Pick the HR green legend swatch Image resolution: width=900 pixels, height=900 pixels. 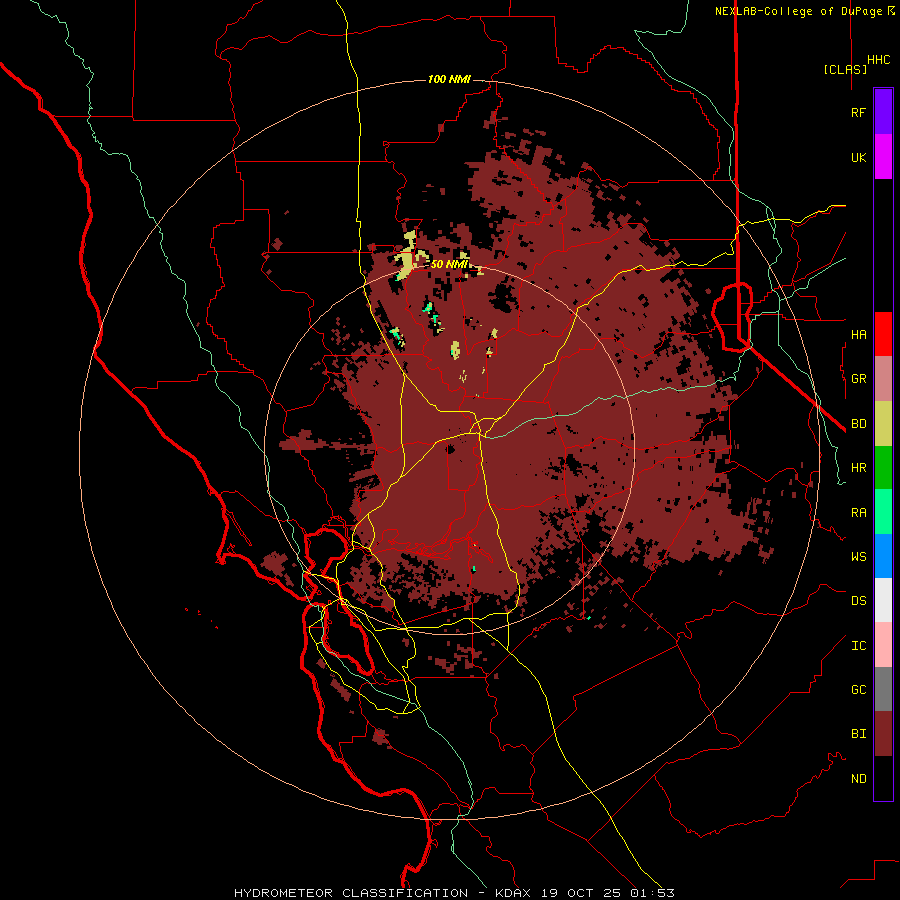point(883,468)
